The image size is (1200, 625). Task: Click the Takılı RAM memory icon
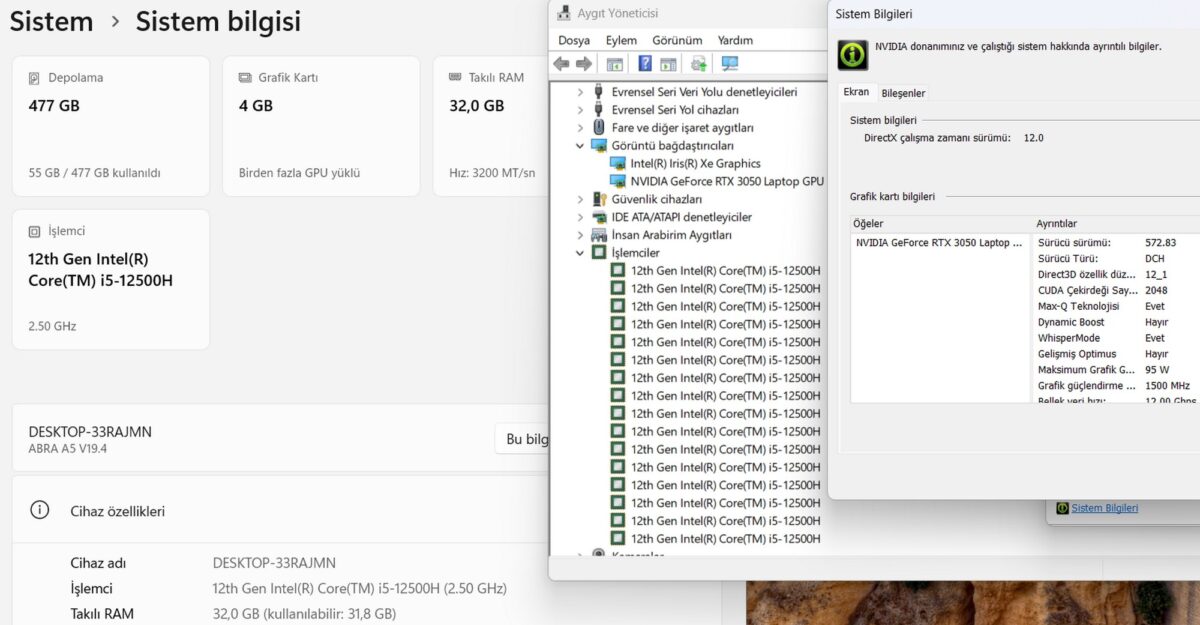pyautogui.click(x=455, y=78)
